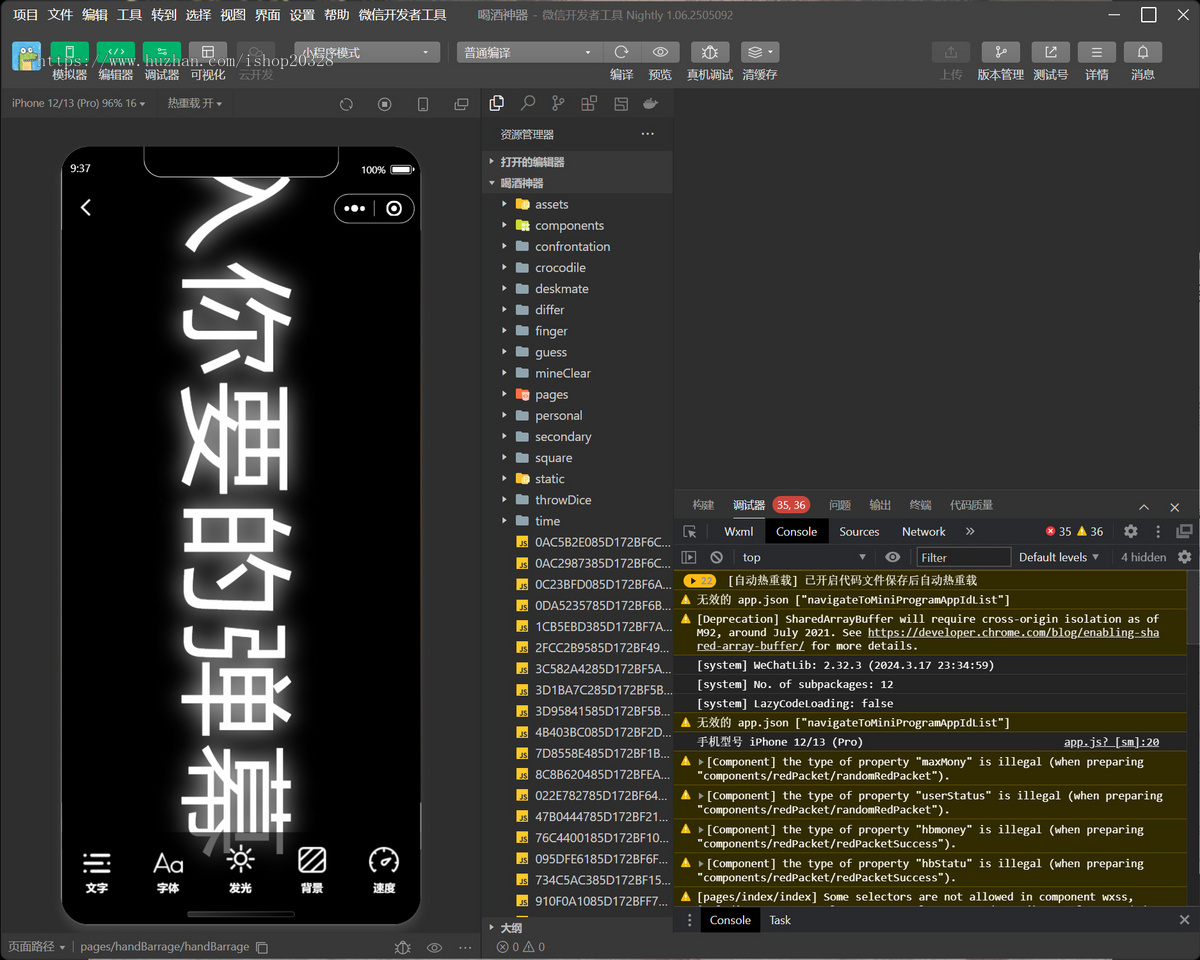Switch to the Sources tab

(859, 532)
